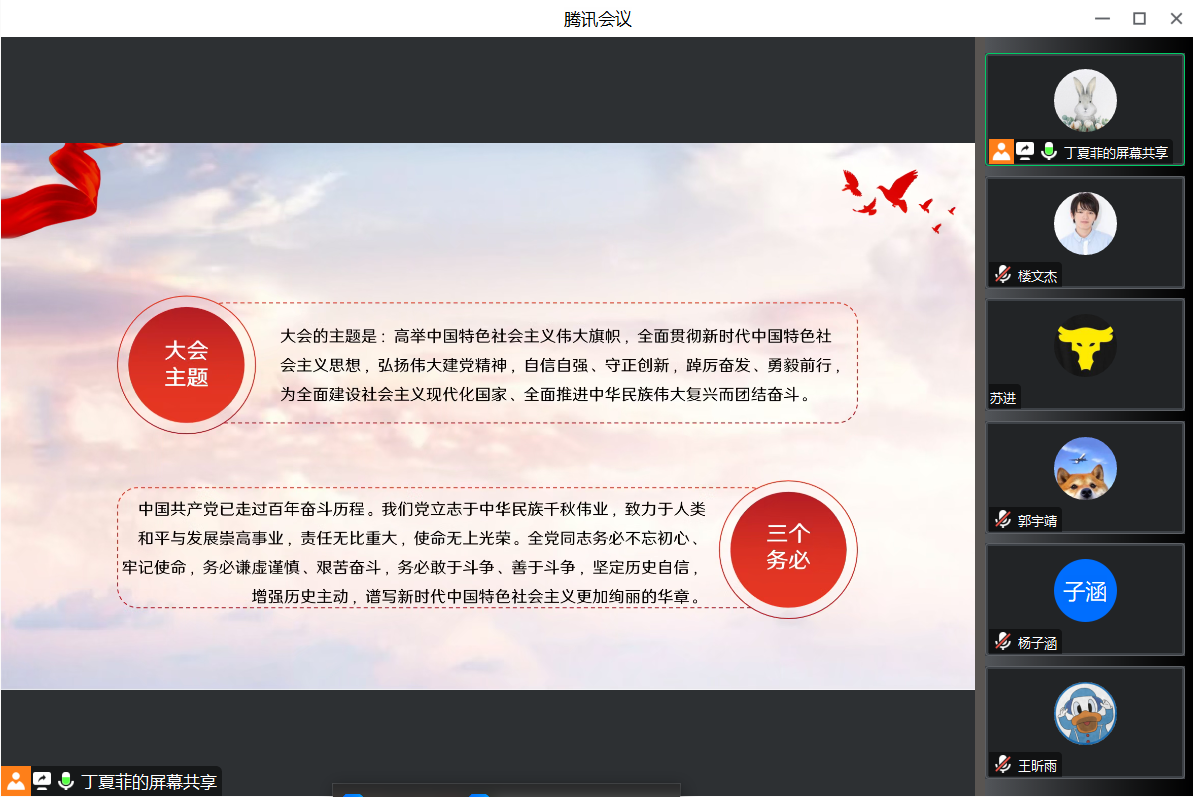Select 王昕雨's duck avatar
The width and height of the screenshot is (1193, 797).
coord(1085,713)
